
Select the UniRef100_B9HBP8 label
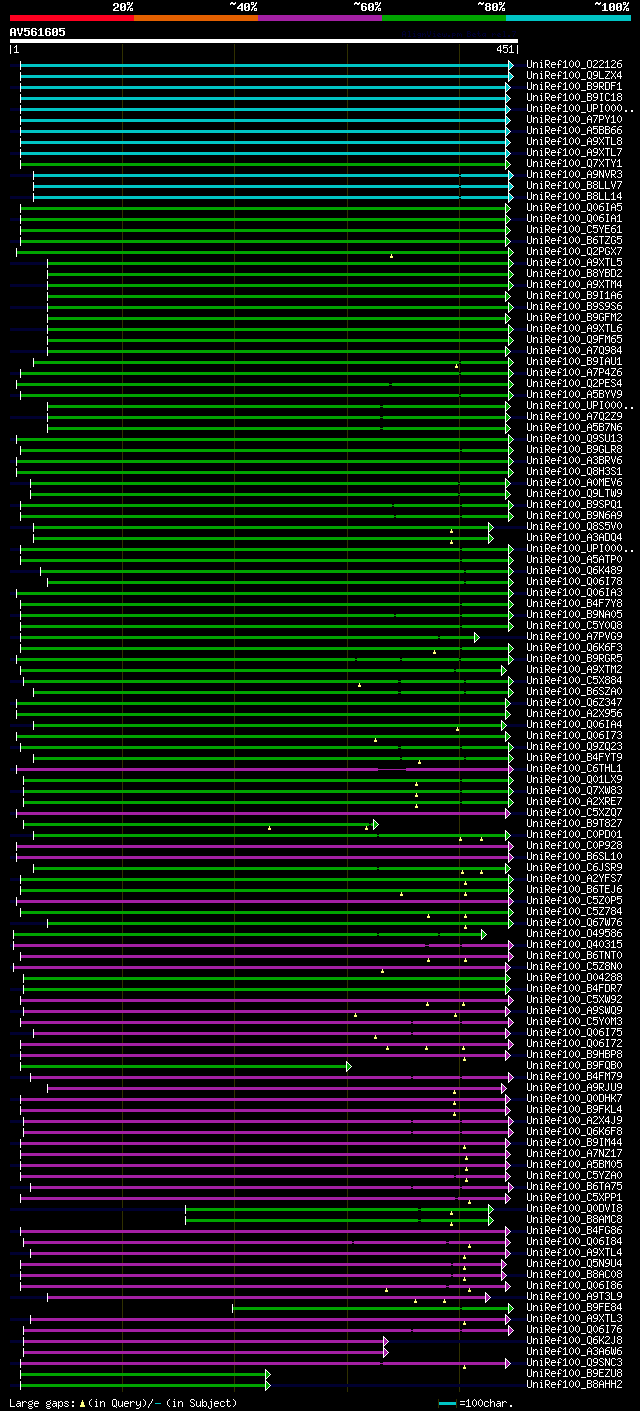point(574,1054)
